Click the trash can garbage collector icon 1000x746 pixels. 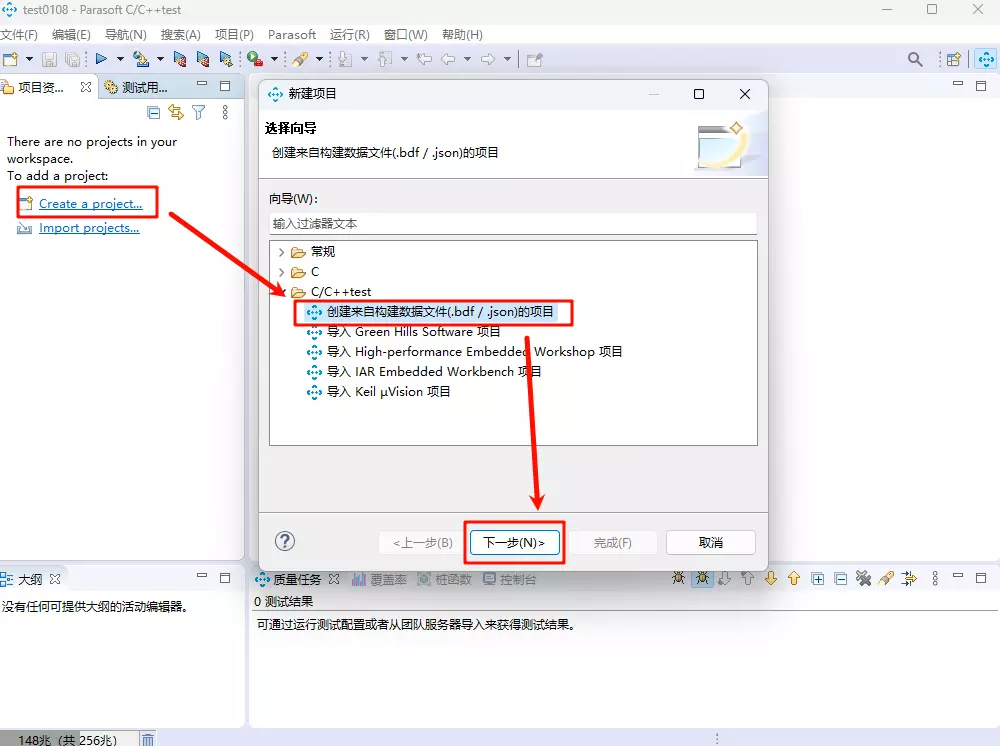[147, 739]
